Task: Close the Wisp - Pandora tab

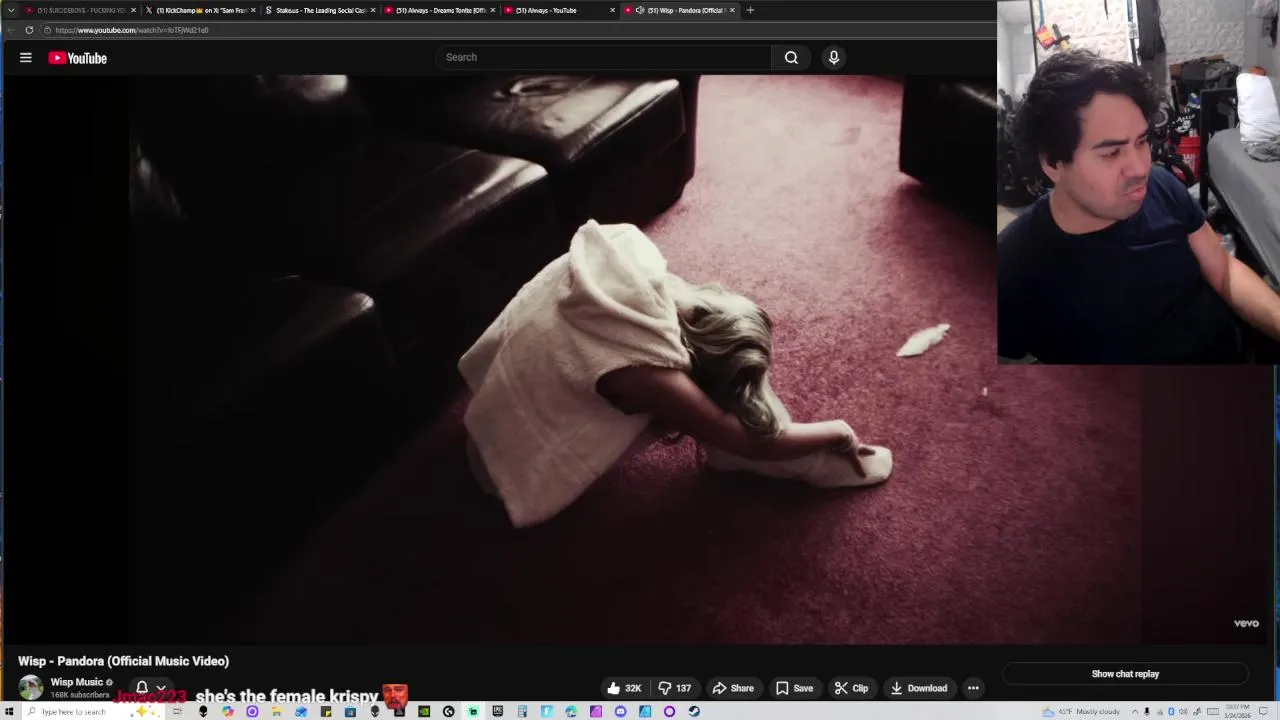Action: click(x=732, y=10)
